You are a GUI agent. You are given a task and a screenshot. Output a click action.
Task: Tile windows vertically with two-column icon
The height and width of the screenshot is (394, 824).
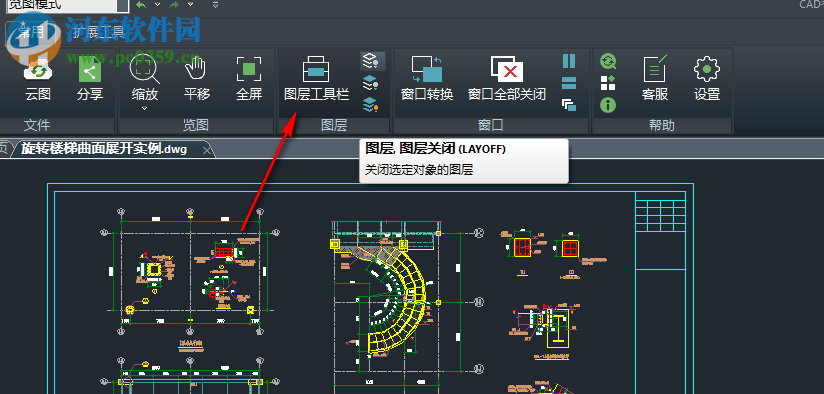point(569,61)
